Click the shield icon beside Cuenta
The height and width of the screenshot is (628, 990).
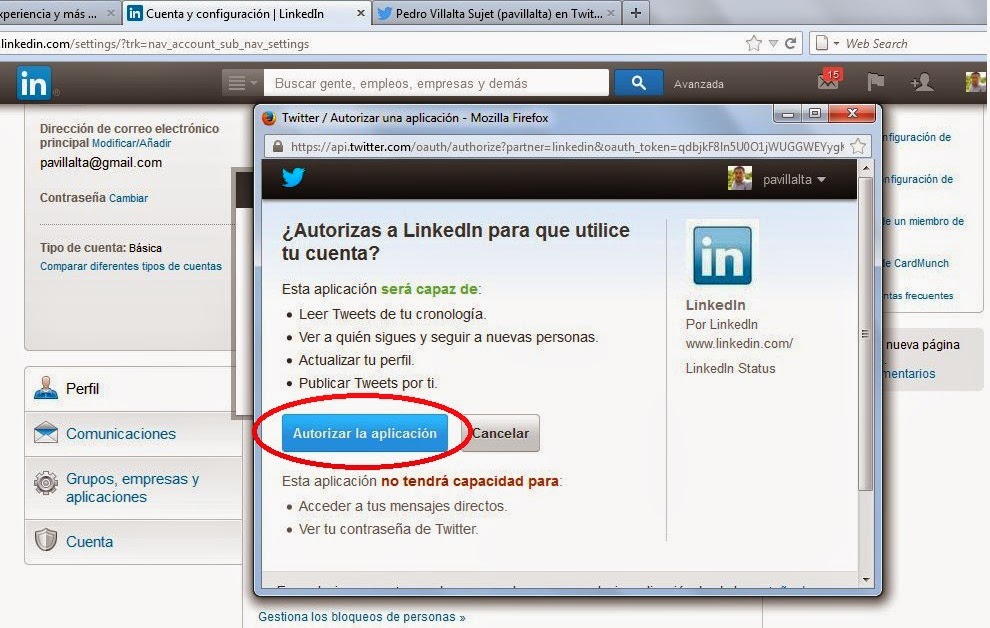click(x=45, y=540)
